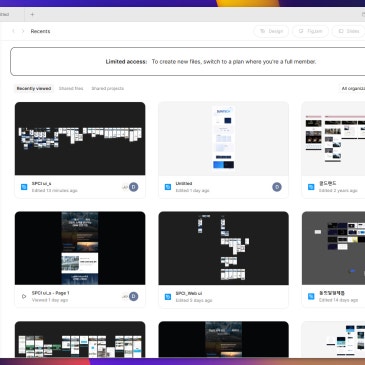This screenshot has height=365, width=365.
Task: Switch to the Recently viewed tab
Action: [x=34, y=88]
